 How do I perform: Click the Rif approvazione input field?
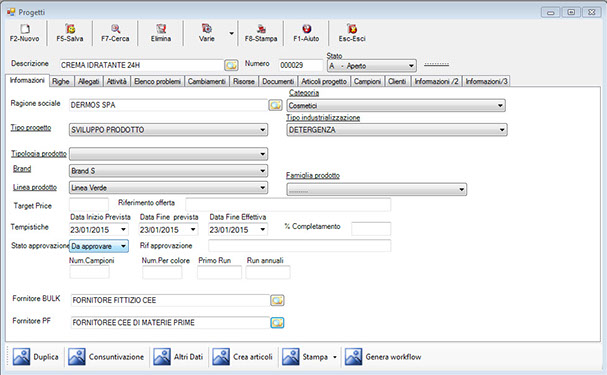tap(300, 246)
